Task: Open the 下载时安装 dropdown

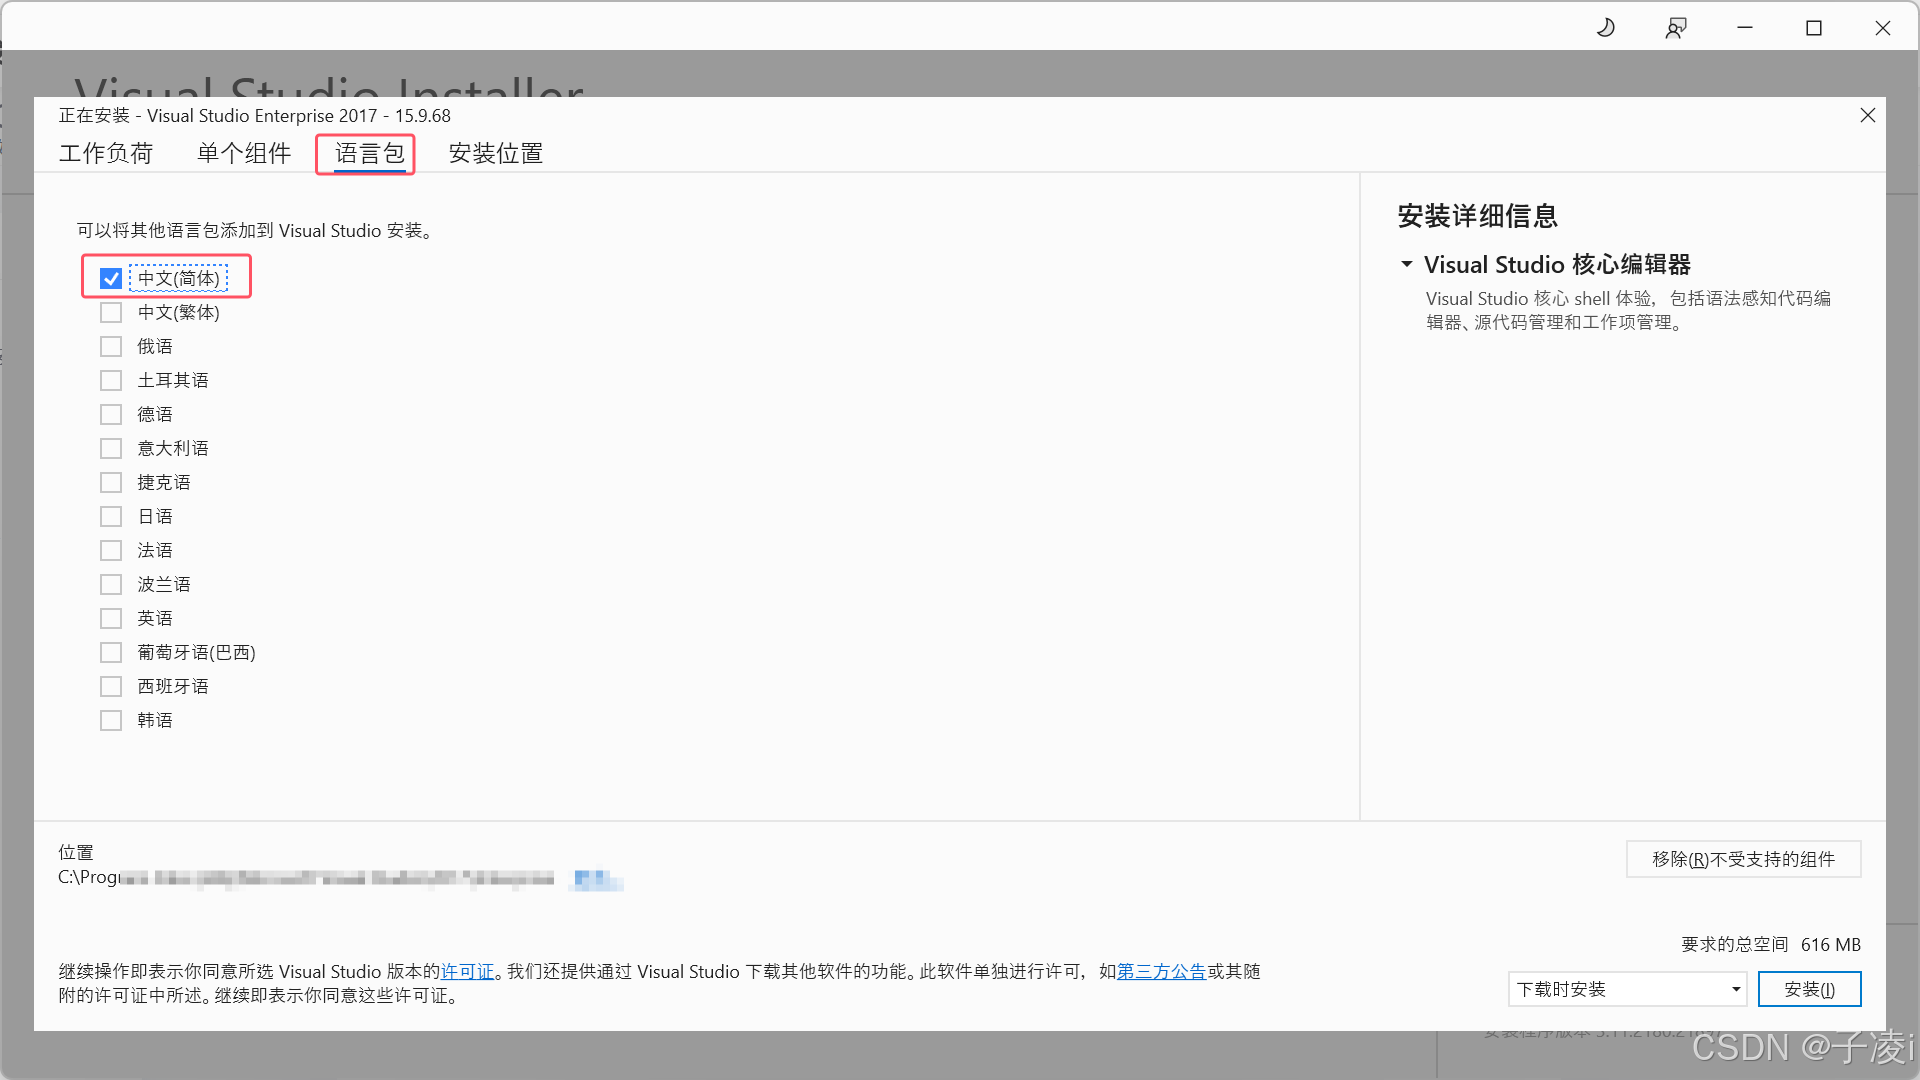Action: [1625, 989]
